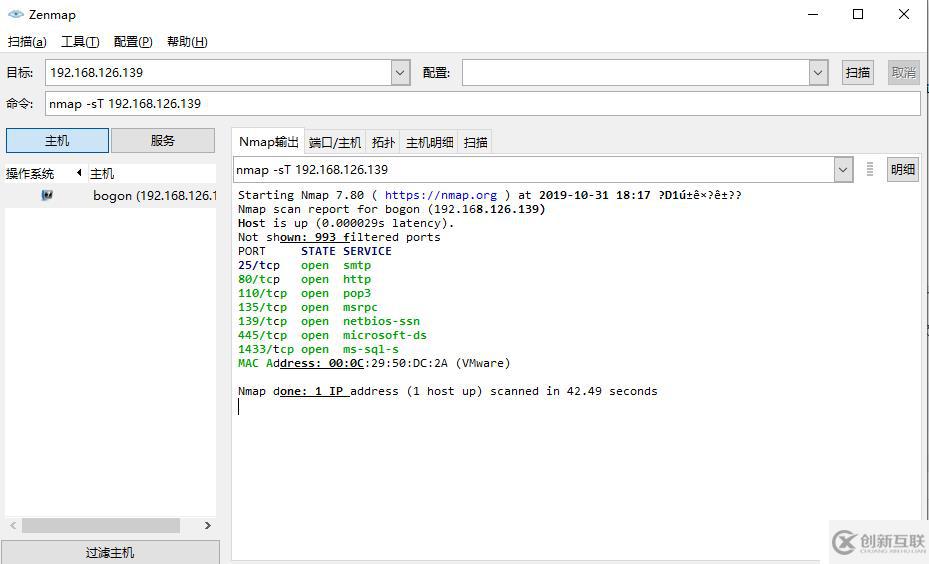Click the 配置 profile combo field
This screenshot has height=564, width=929.
pyautogui.click(x=636, y=73)
